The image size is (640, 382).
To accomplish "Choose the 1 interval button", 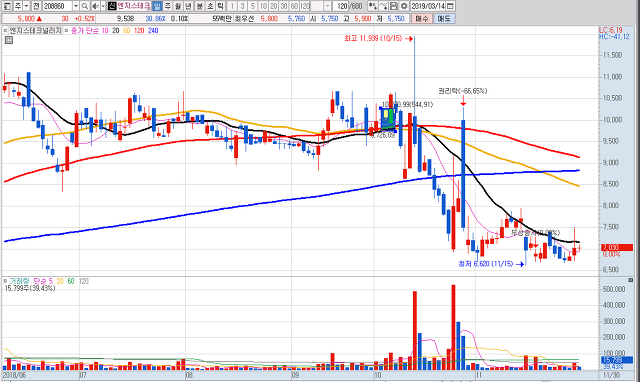I will 232,6.
